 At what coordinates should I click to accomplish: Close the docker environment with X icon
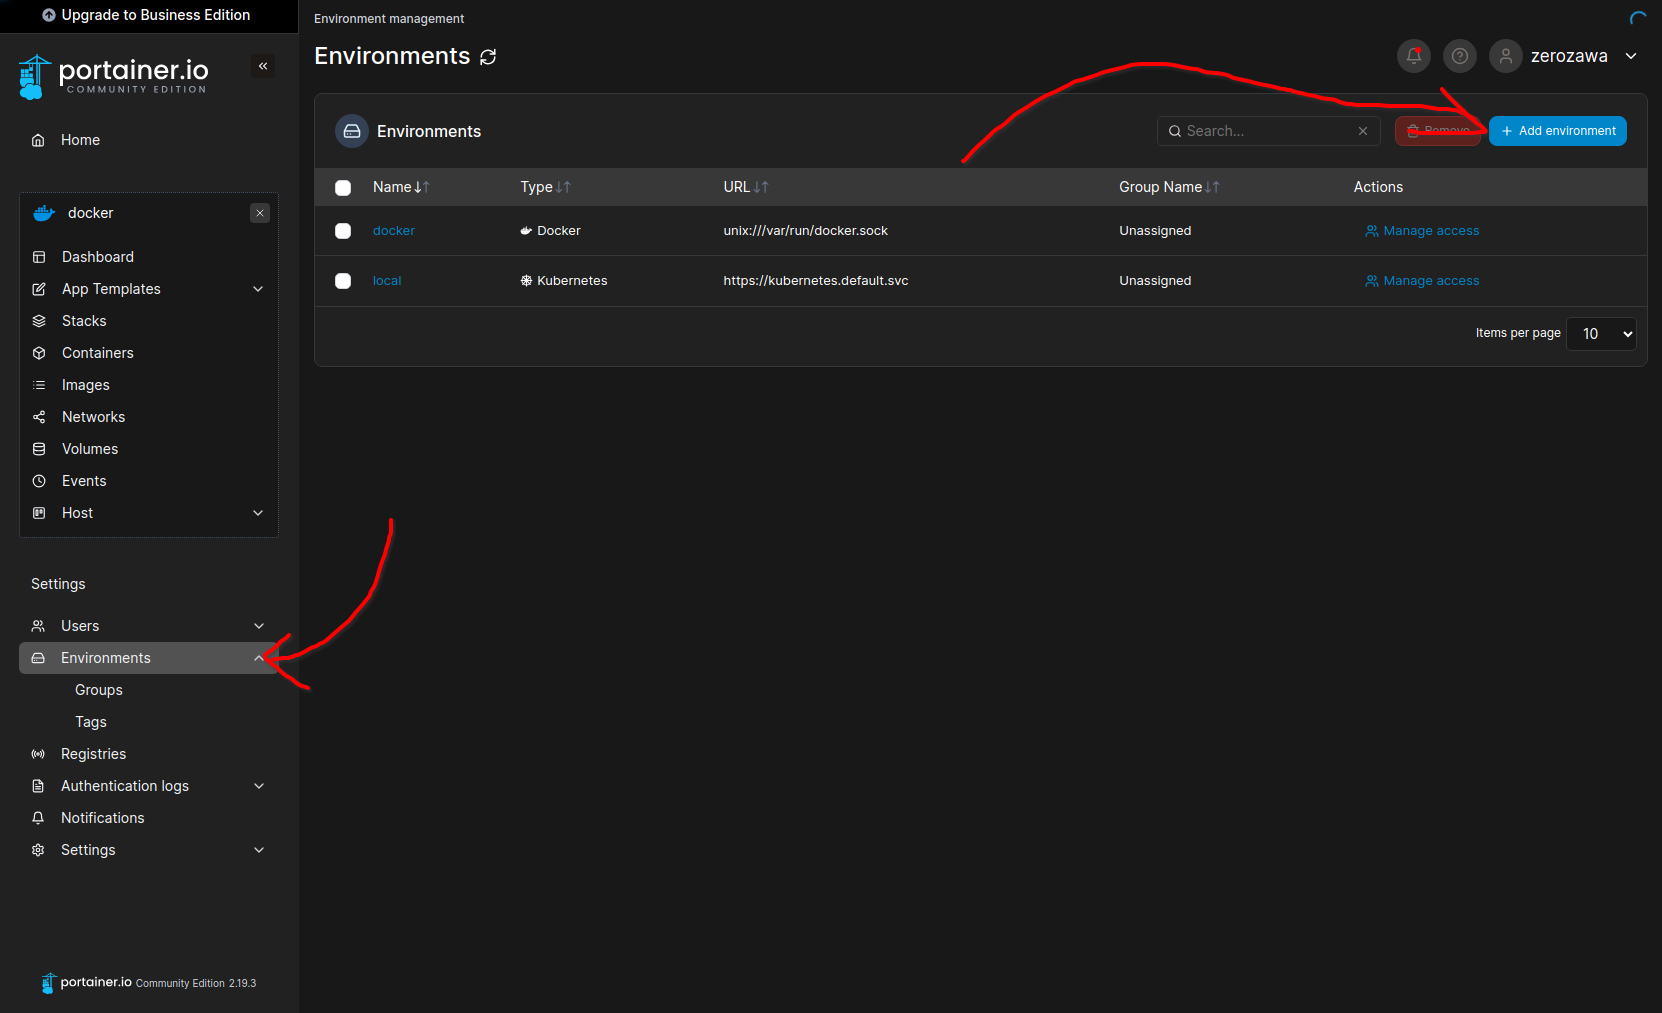point(260,213)
